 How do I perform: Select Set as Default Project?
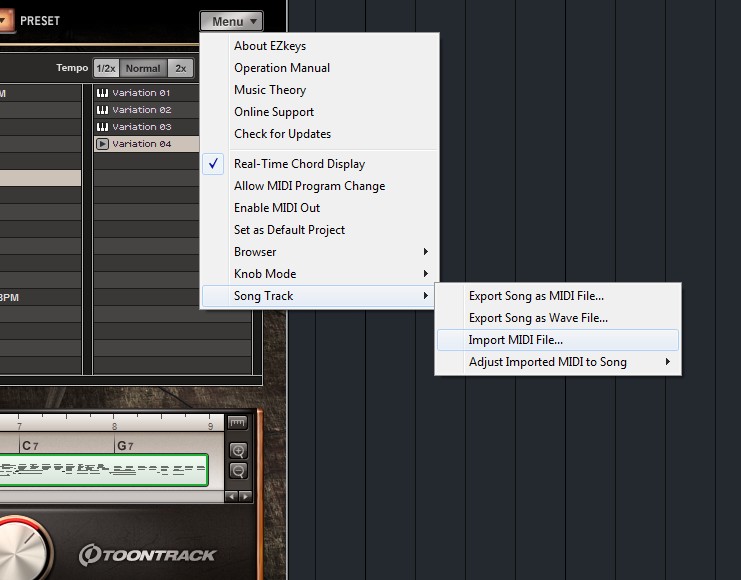point(319,230)
